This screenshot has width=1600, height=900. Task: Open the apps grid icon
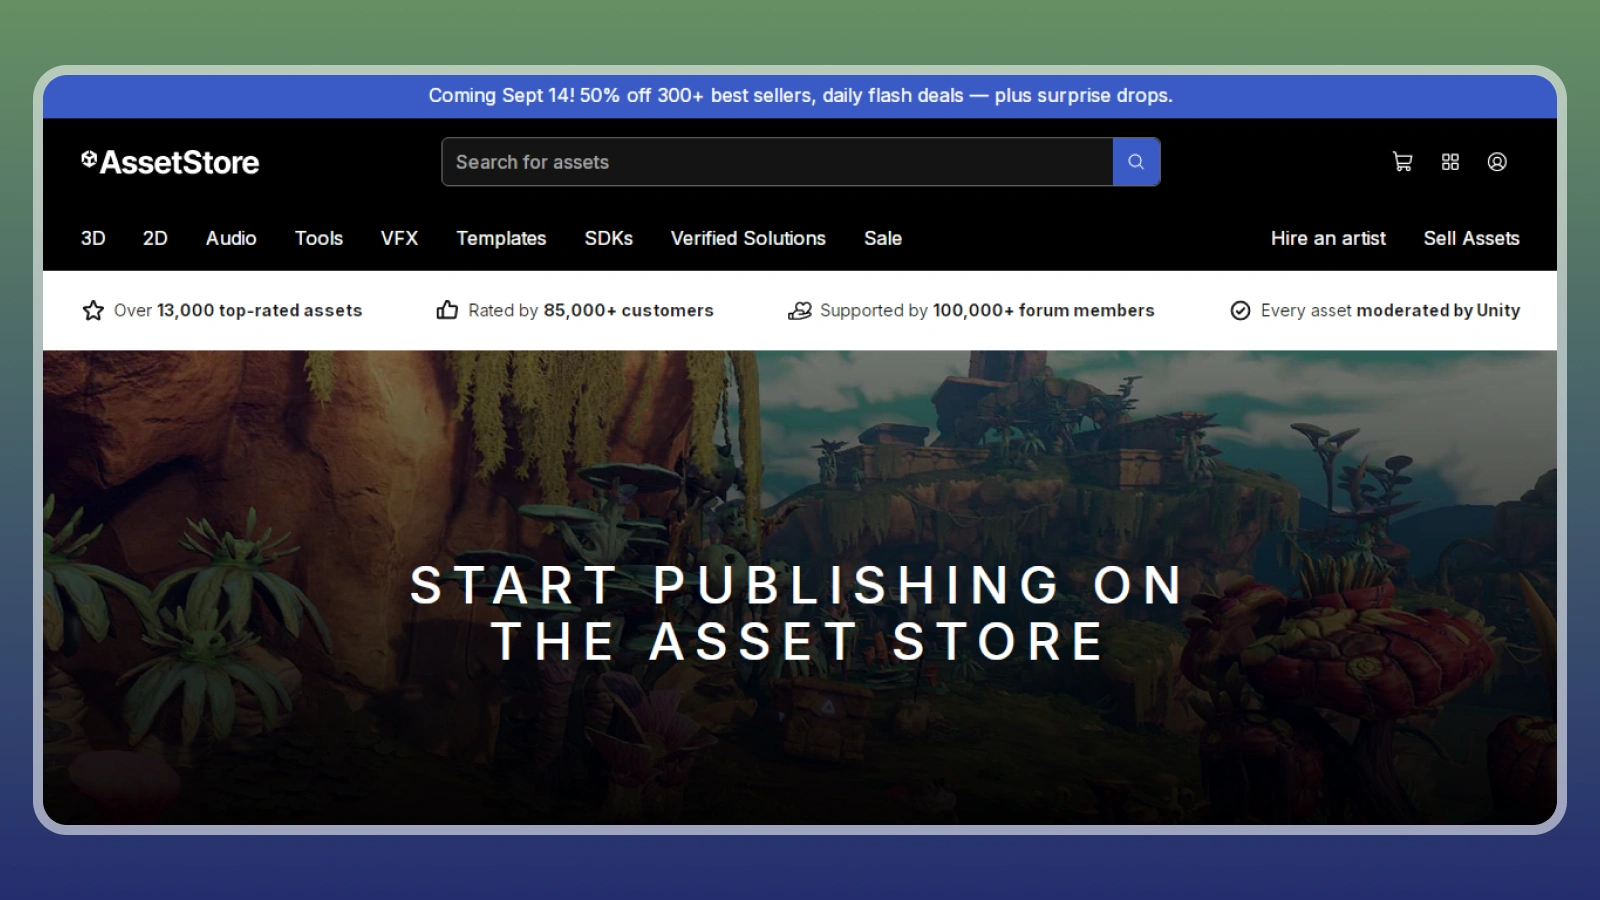coord(1450,162)
